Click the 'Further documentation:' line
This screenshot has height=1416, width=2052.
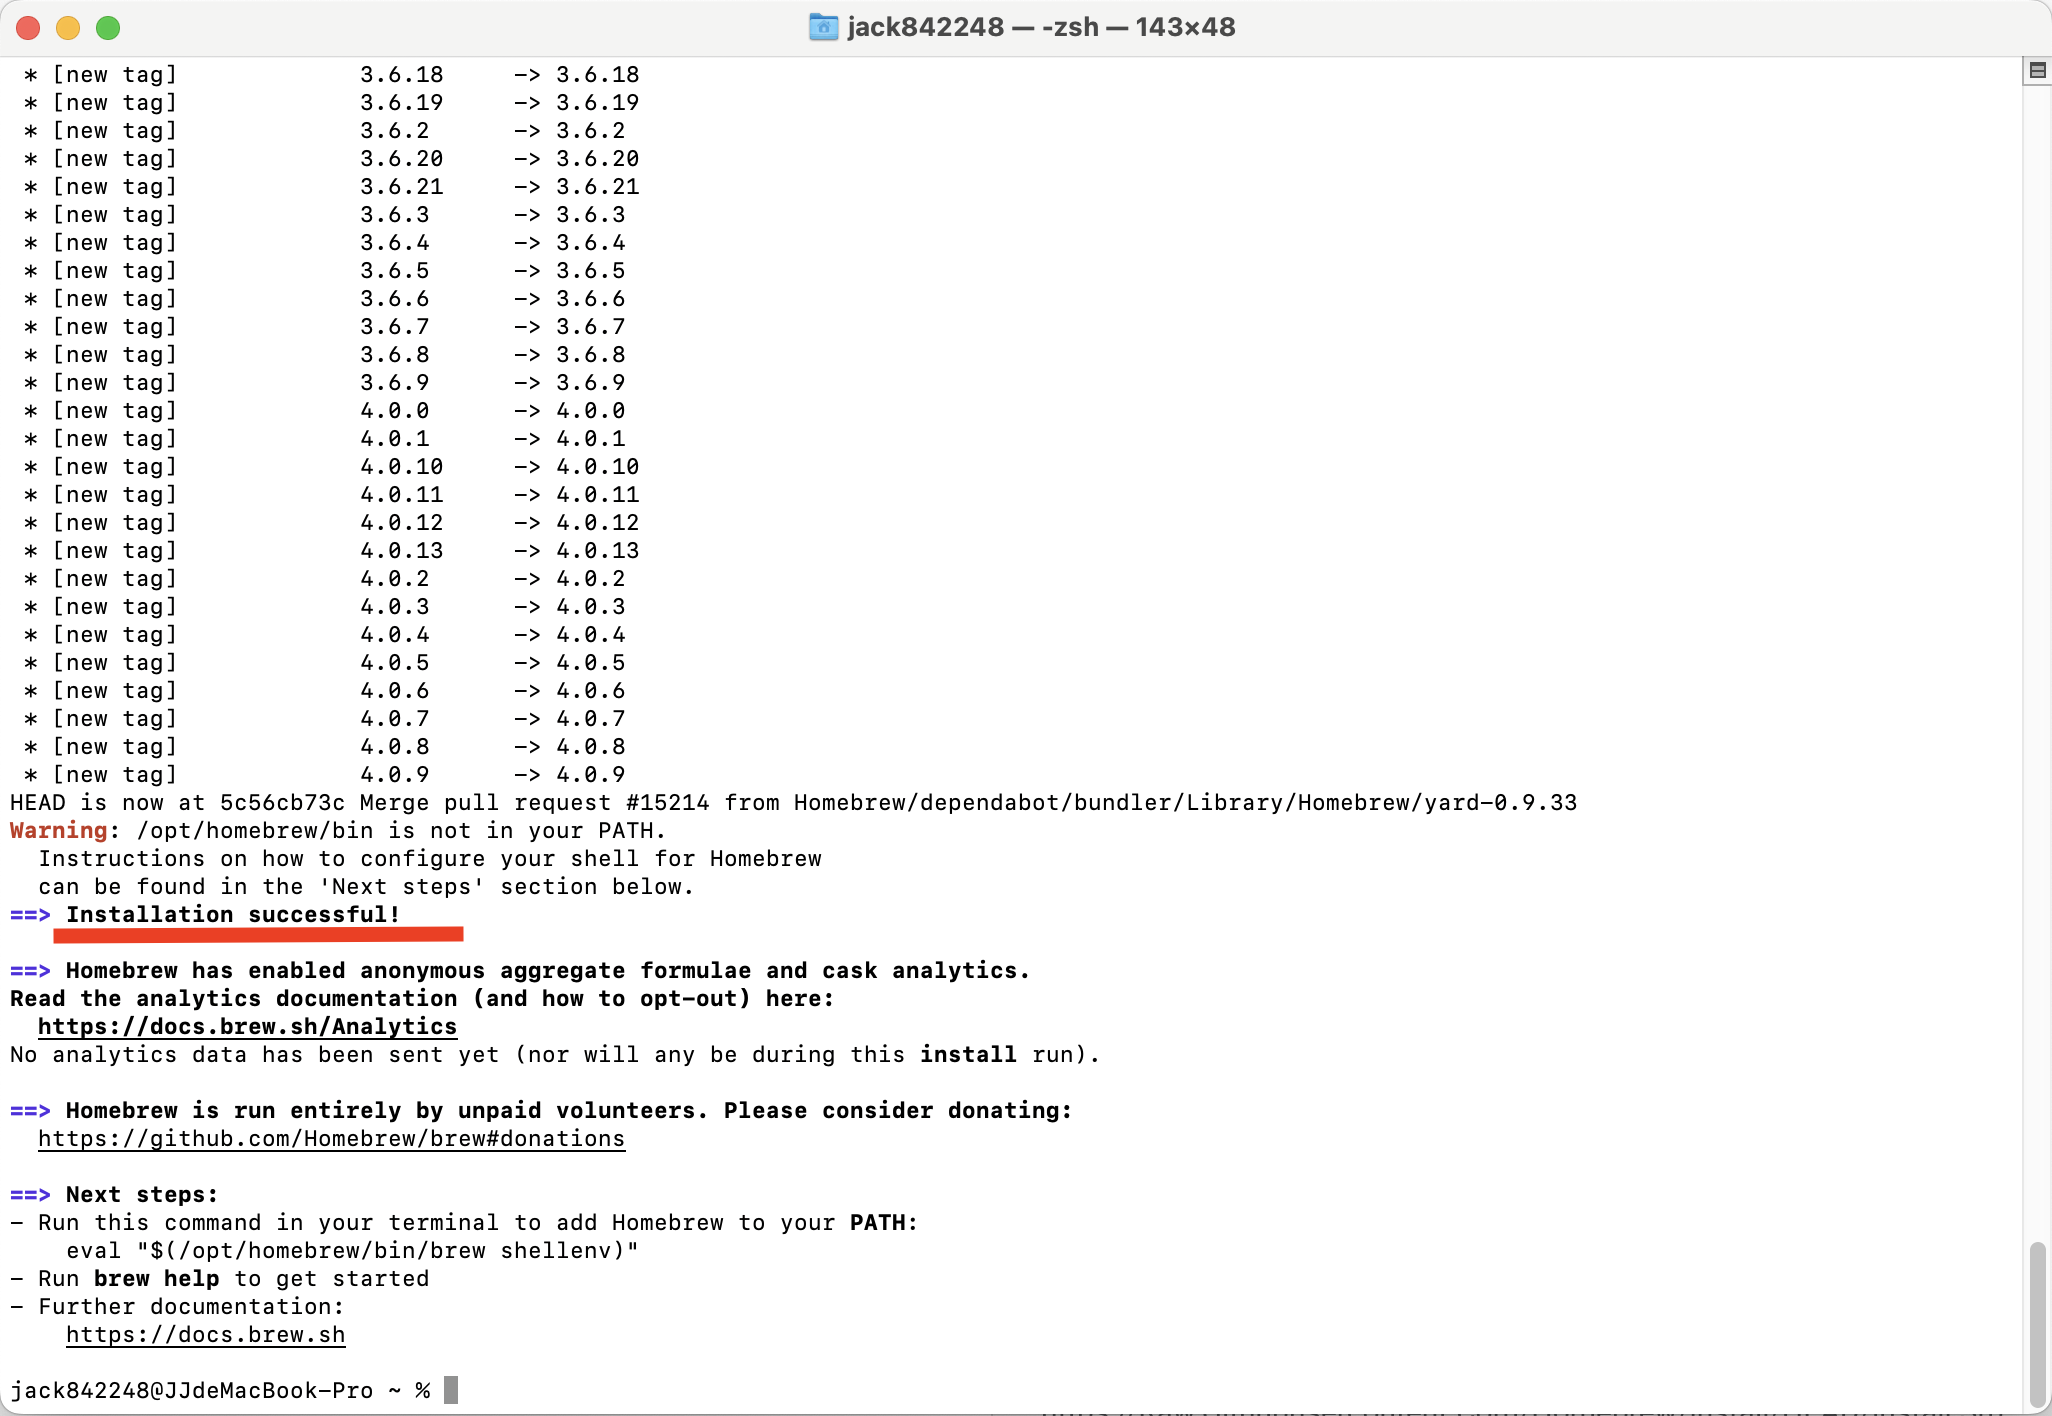click(x=177, y=1307)
